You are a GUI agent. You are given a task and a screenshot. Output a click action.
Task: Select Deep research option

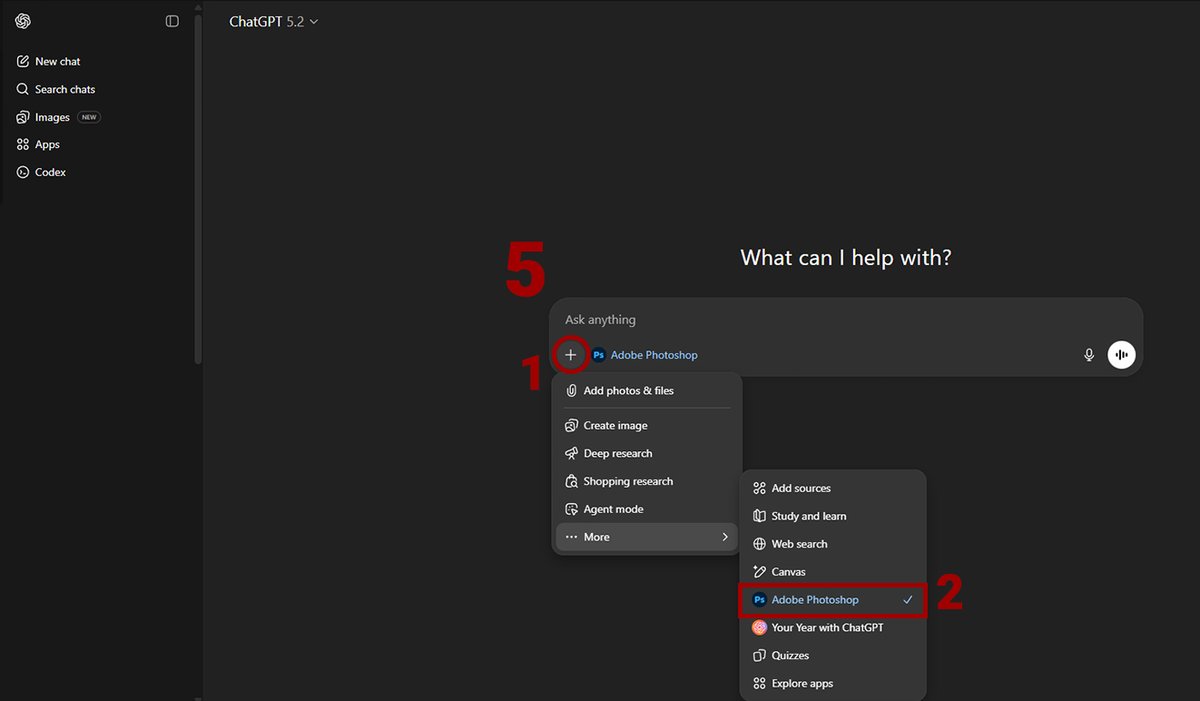point(647,454)
